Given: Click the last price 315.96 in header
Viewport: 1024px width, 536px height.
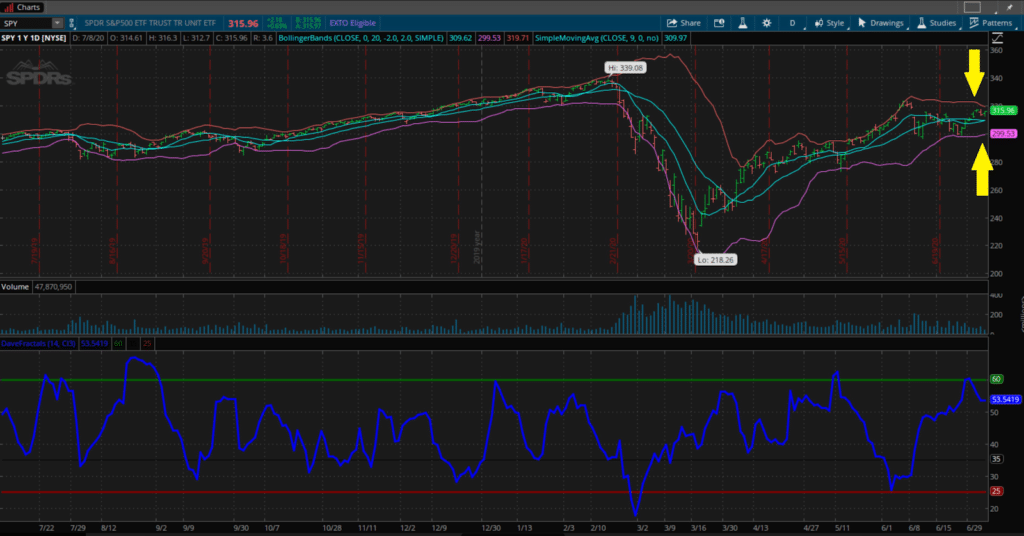Looking at the screenshot, I should click(x=243, y=24).
